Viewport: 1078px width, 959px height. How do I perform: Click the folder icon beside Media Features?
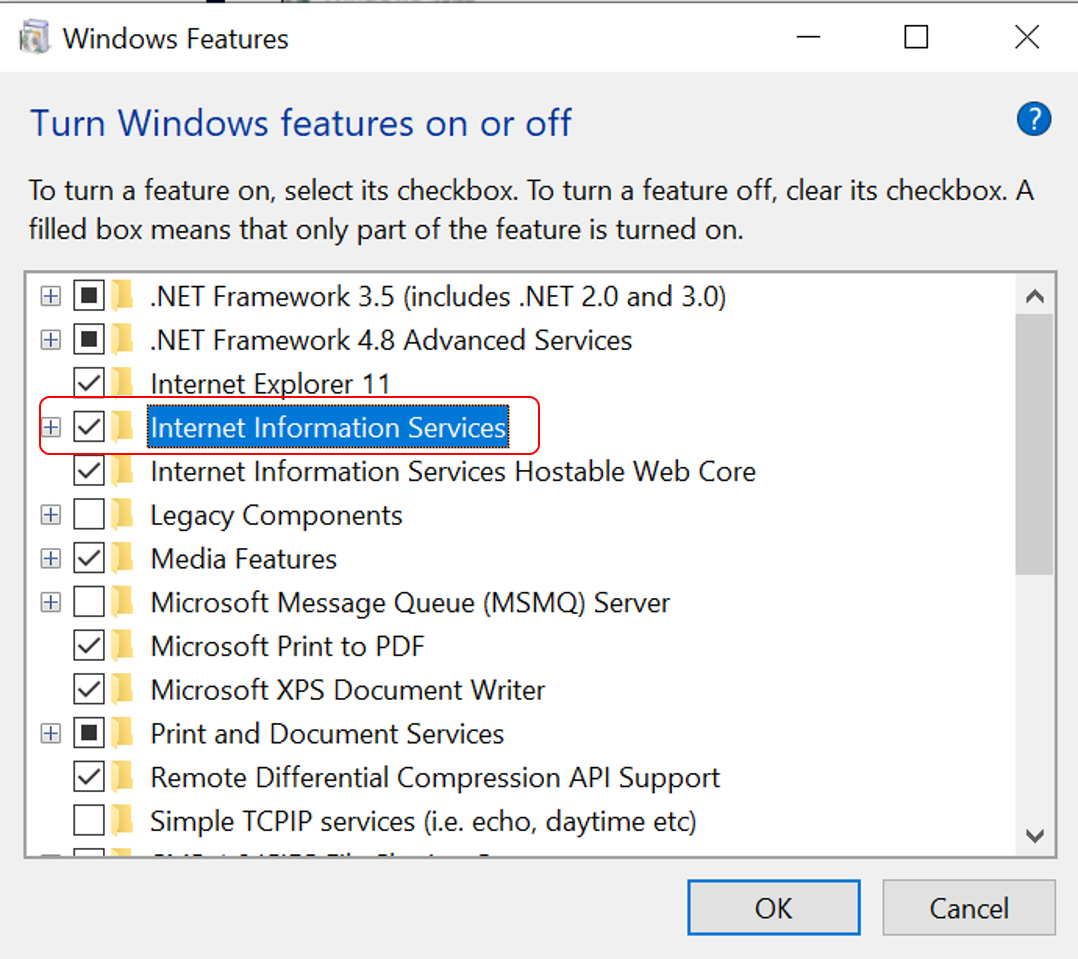[122, 558]
